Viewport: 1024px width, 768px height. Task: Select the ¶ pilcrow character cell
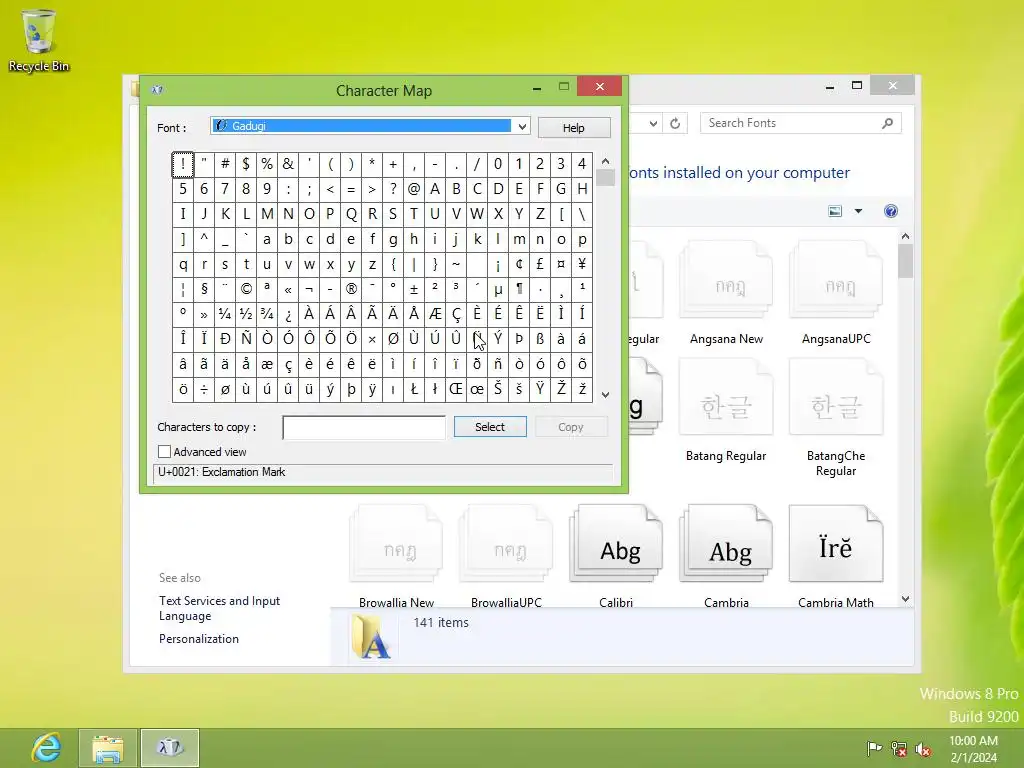[519, 289]
